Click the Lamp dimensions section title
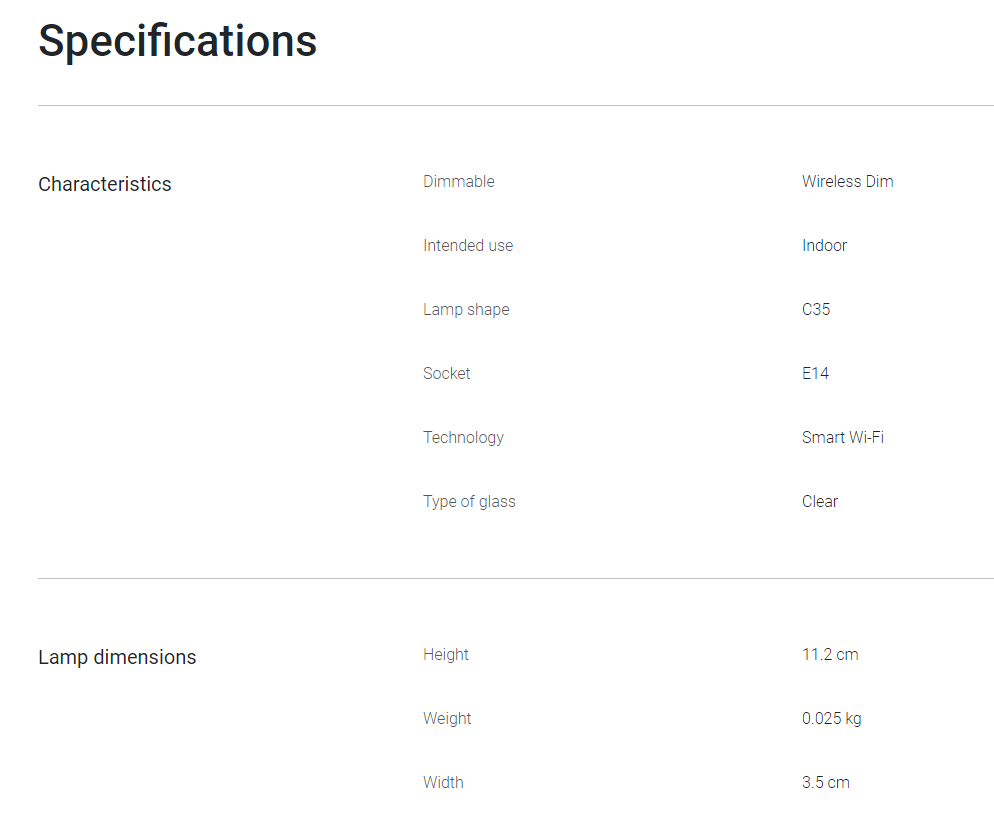Viewport: 994px width, 830px height. point(117,657)
